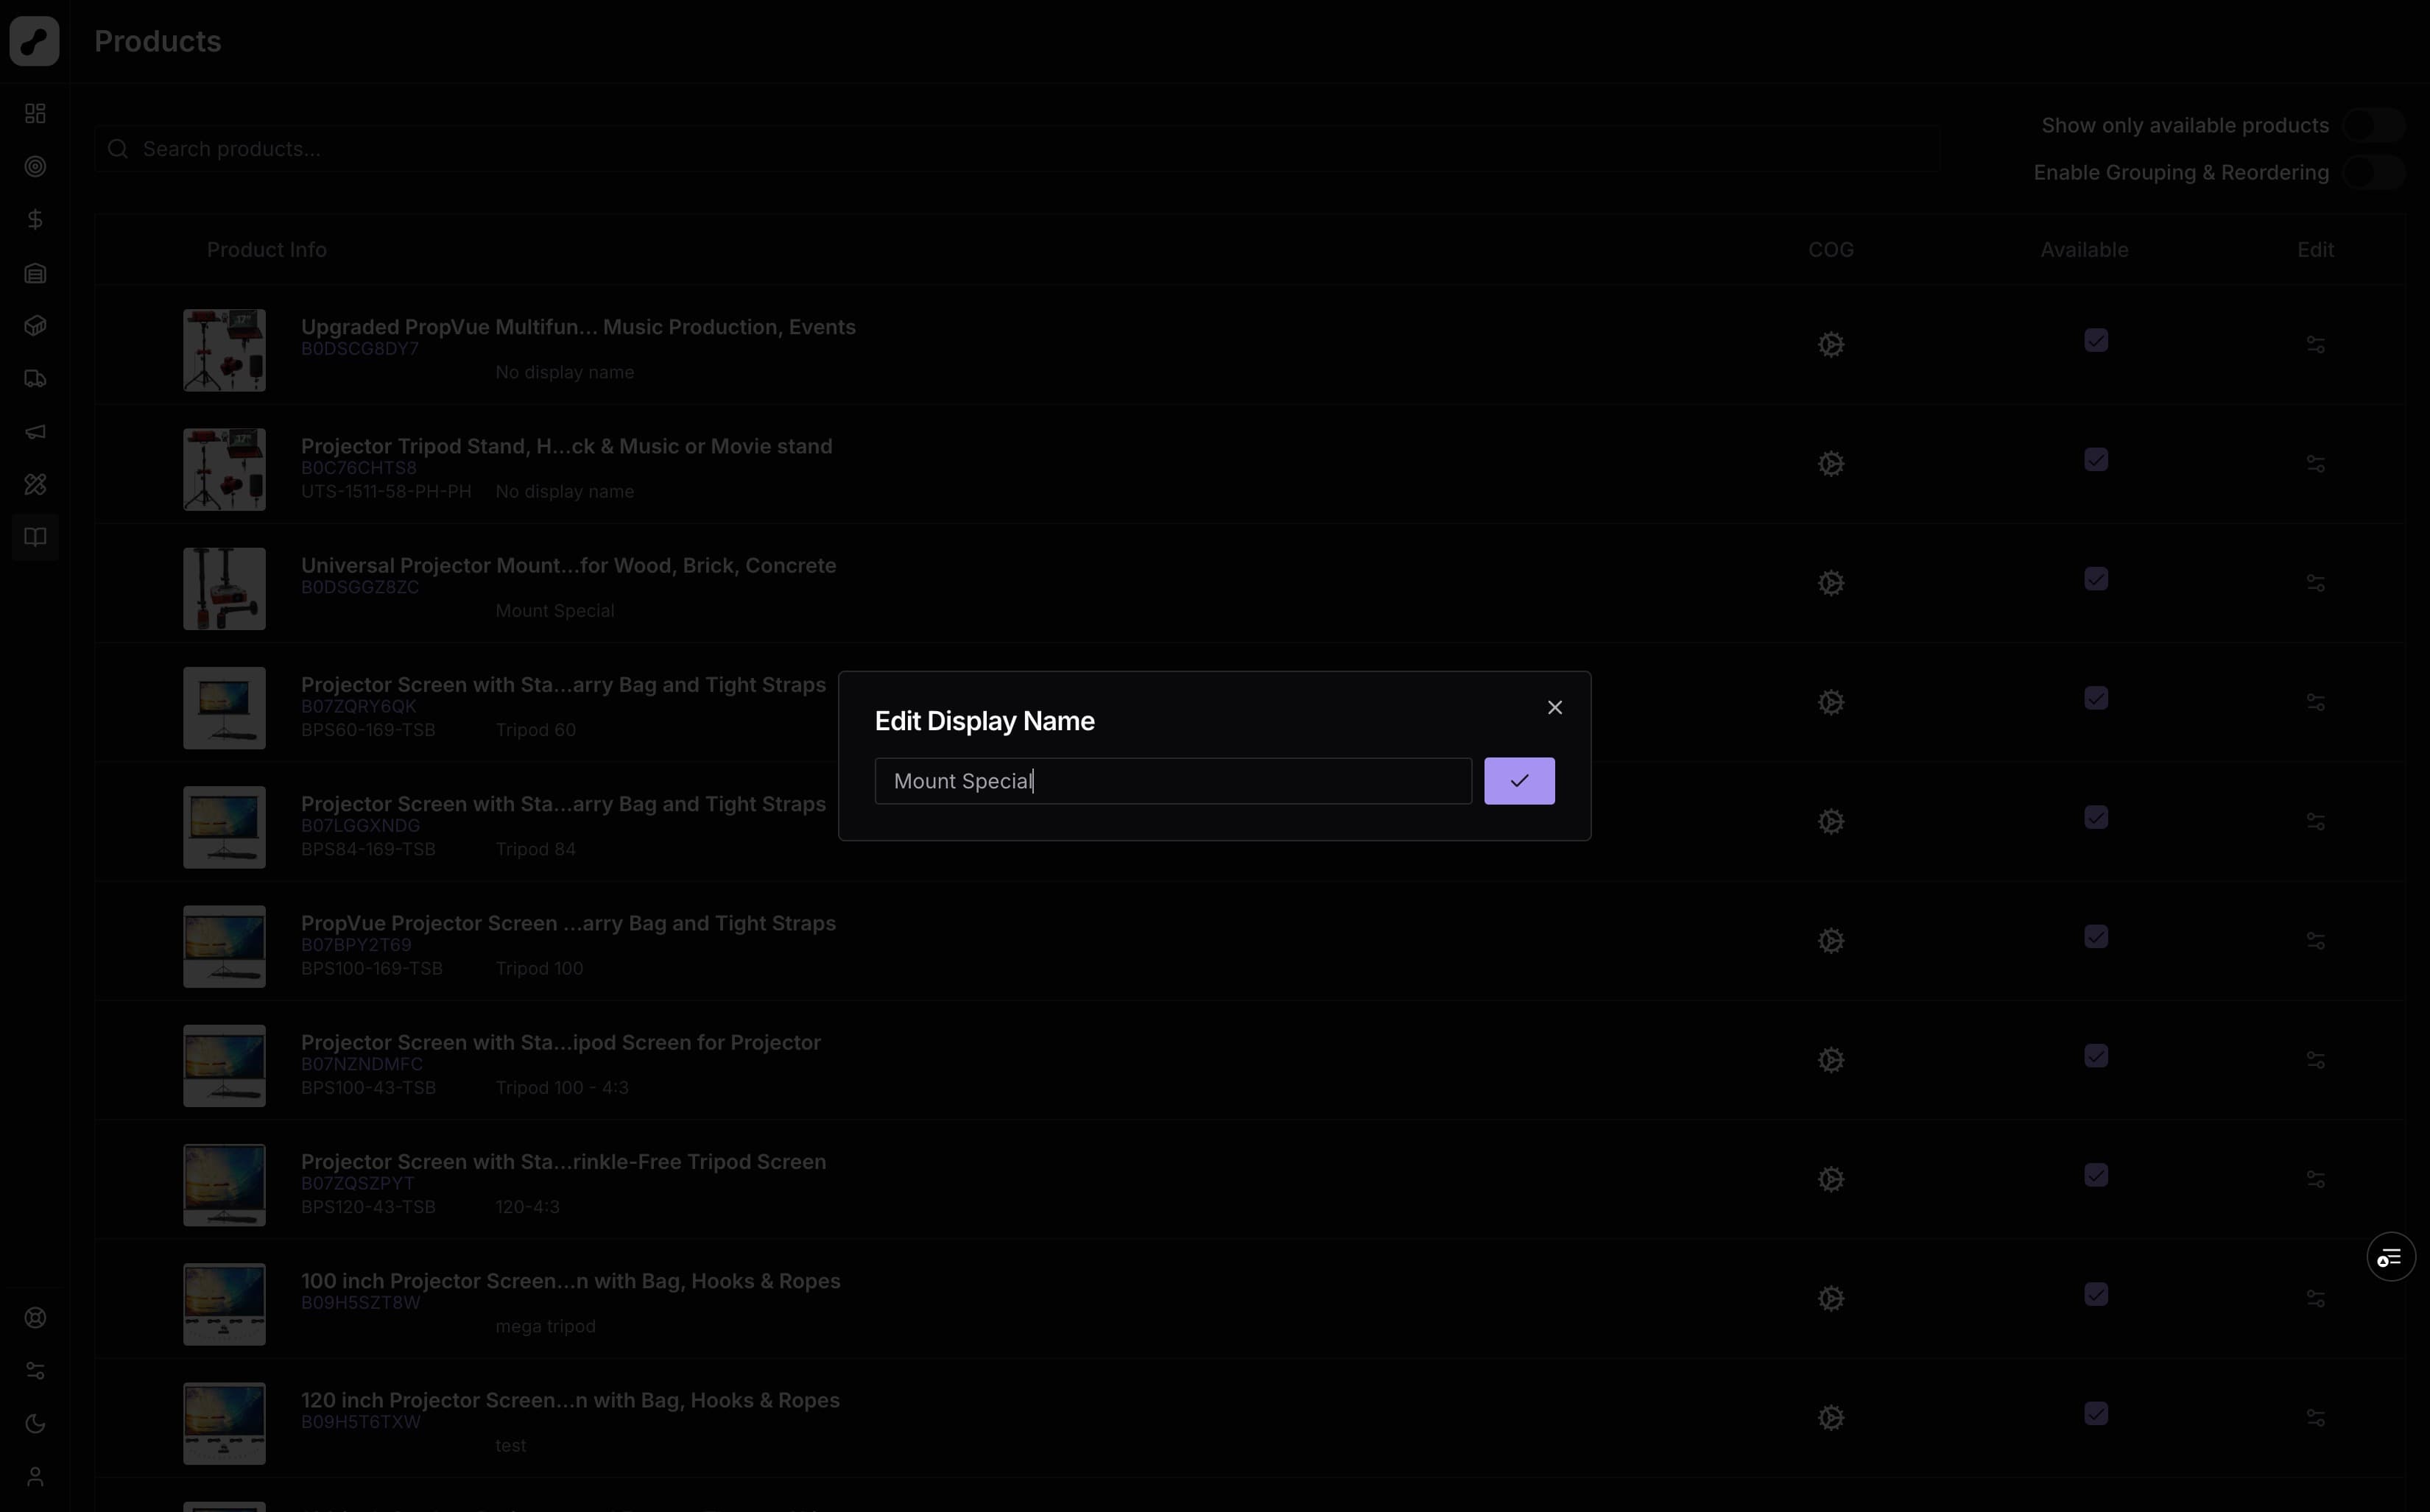The height and width of the screenshot is (1512, 2430).
Task: Open the open book catalog icon
Action: click(35, 538)
